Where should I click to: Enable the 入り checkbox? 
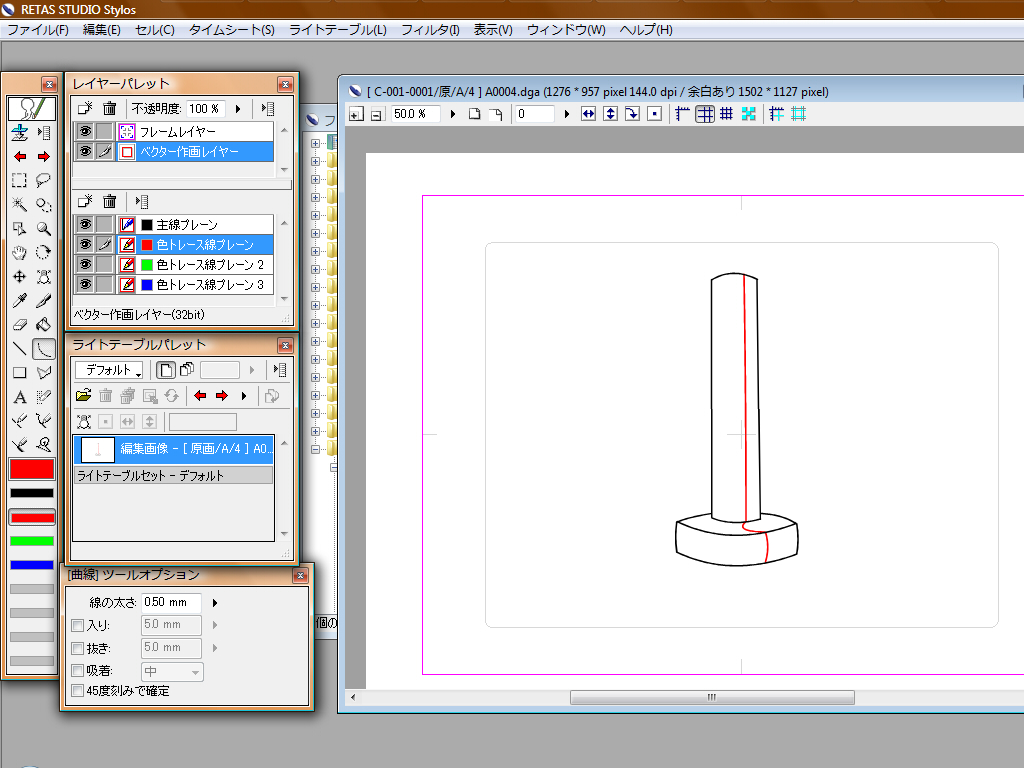click(77, 626)
